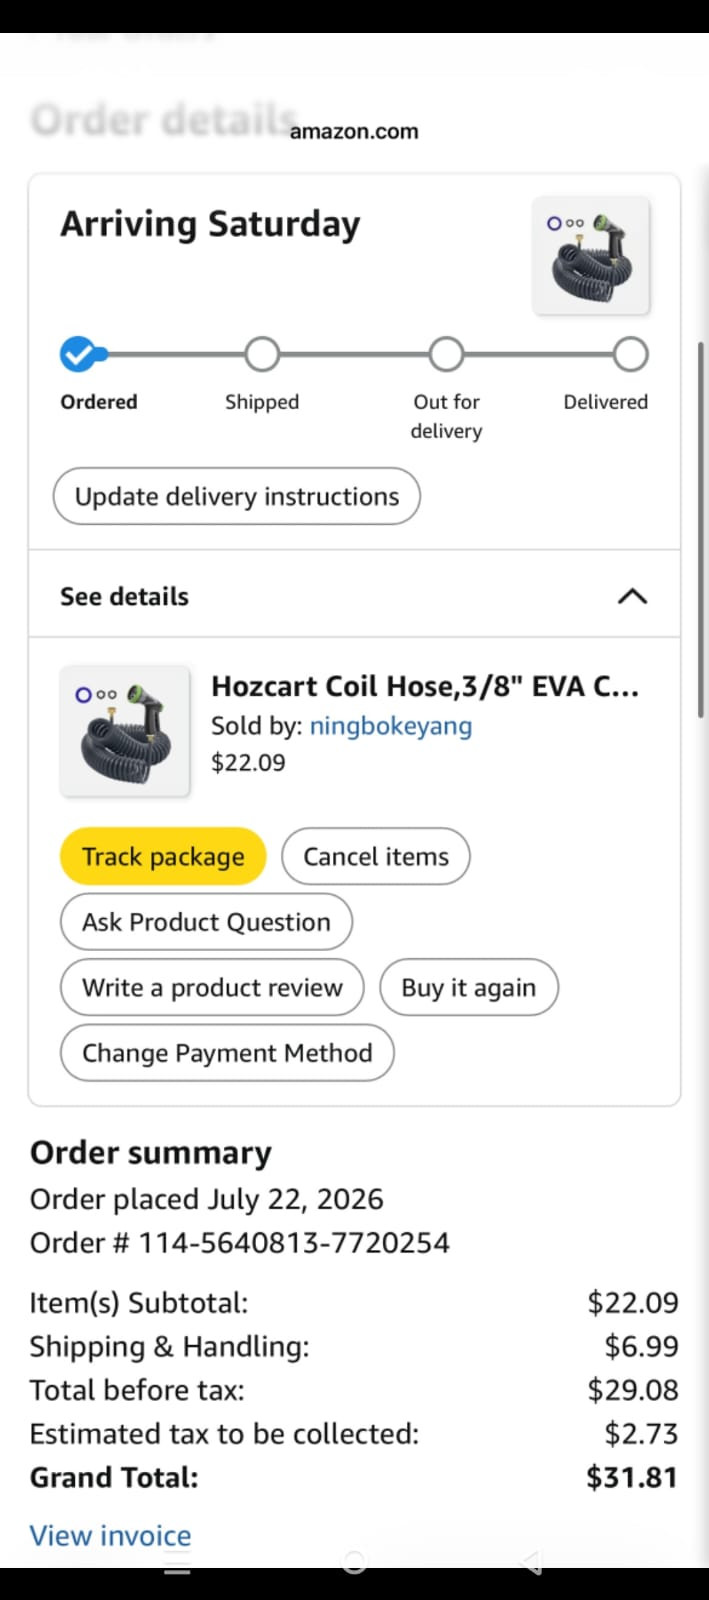Image resolution: width=709 pixels, height=1600 pixels.
Task: Collapse See details chevron arrow
Action: click(632, 596)
